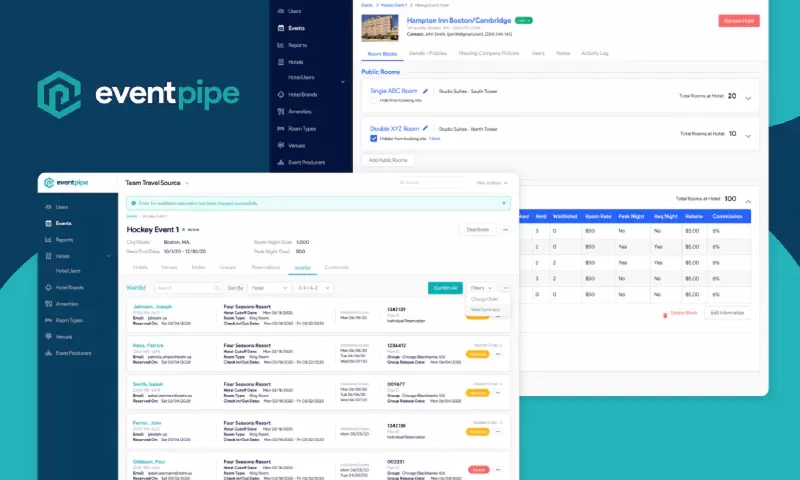Image resolution: width=800 pixels, height=480 pixels.
Task: Edit Double XYZ Room with pencil icon
Action: [x=425, y=129]
